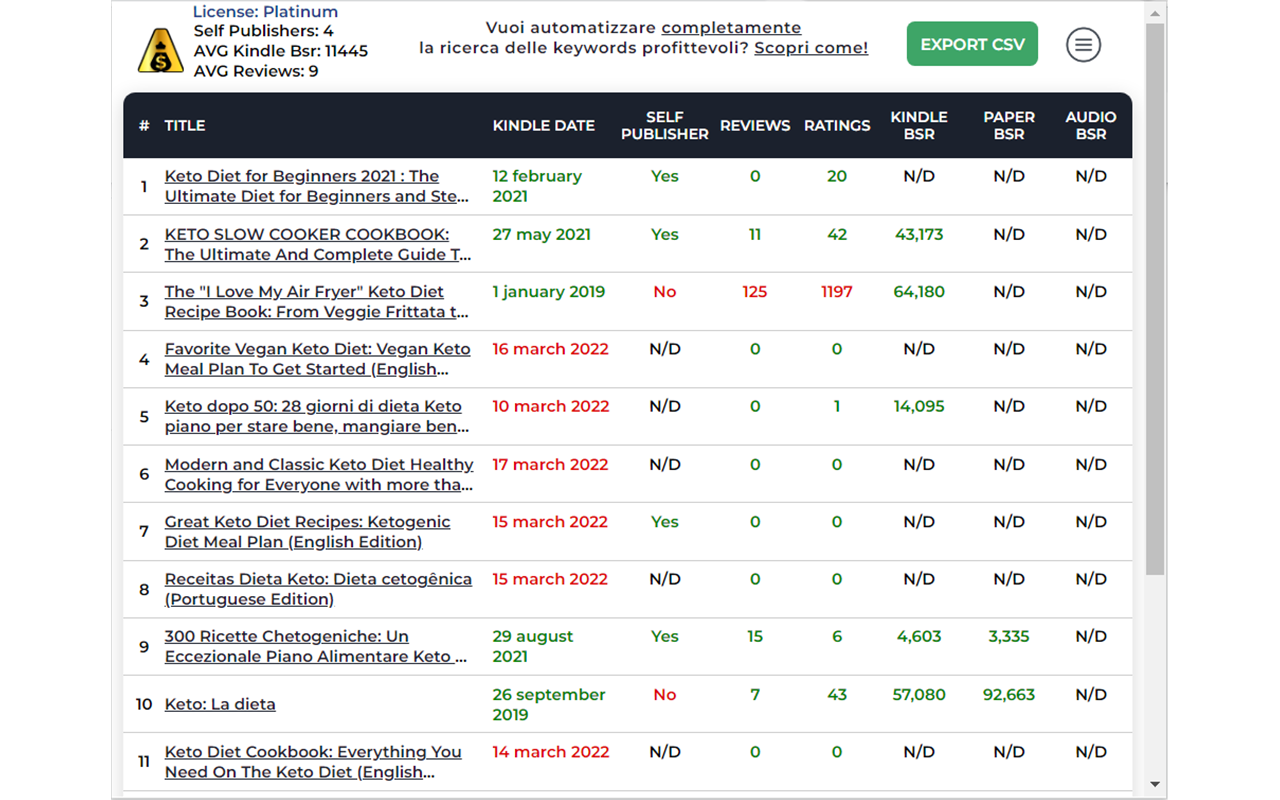Image resolution: width=1280 pixels, height=800 pixels.
Task: Click scrollbar up arrow
Action: (1155, 10)
